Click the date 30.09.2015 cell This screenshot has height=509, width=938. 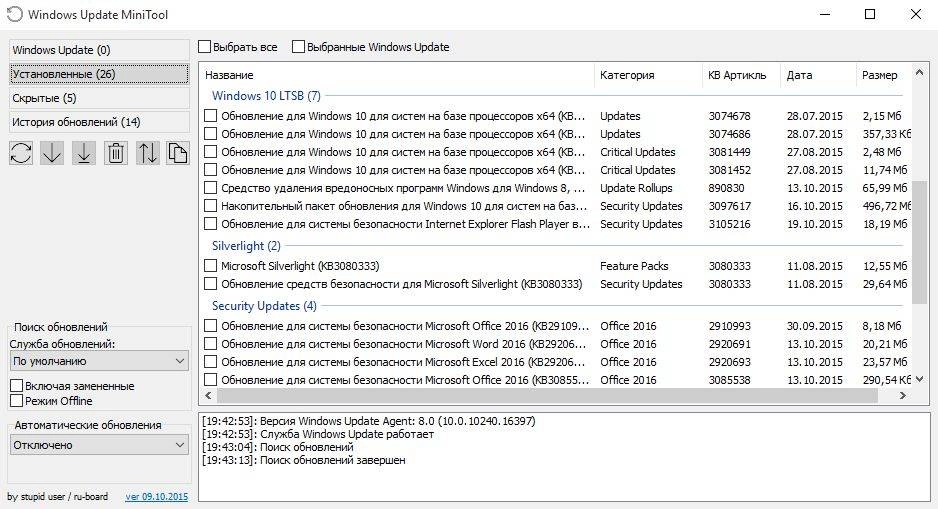(815, 326)
